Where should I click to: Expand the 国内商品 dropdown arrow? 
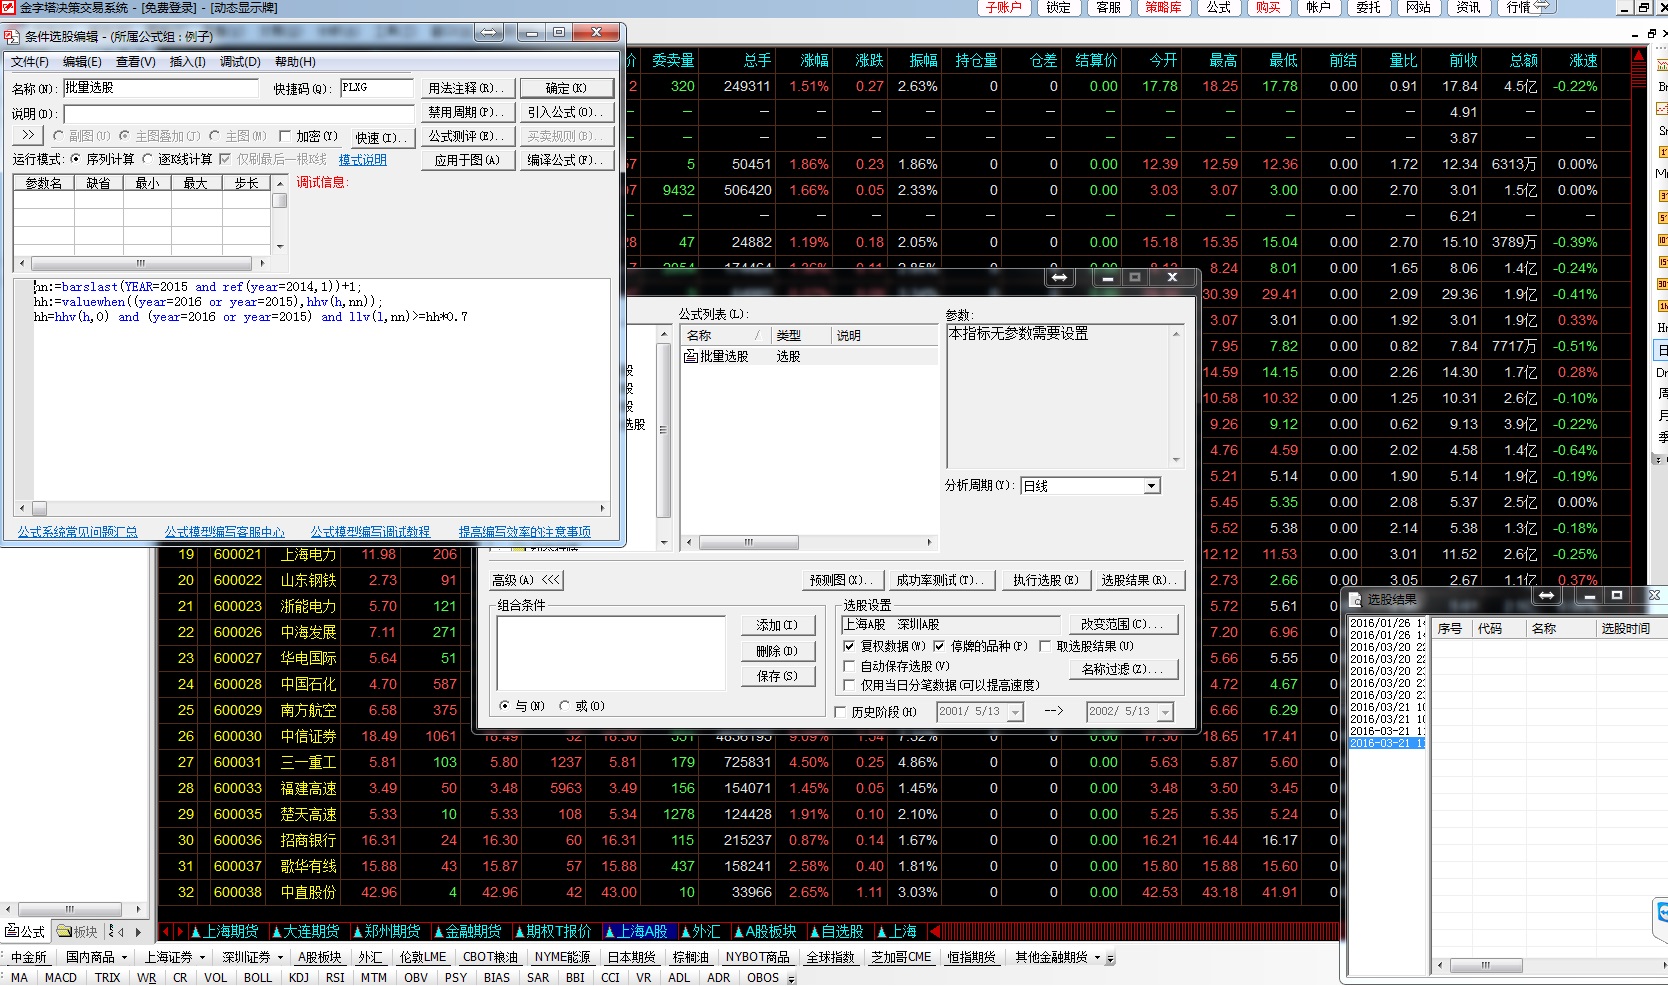pos(125,958)
